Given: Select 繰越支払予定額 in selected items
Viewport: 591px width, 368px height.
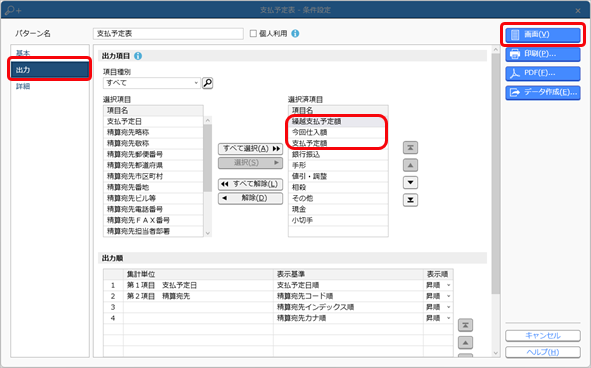Looking at the screenshot, I should click(338, 121).
